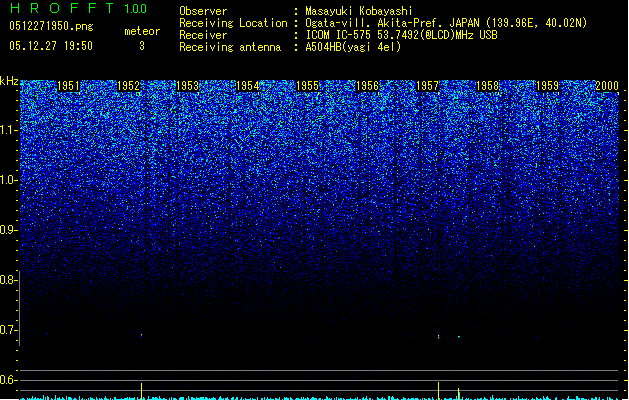The height and width of the screenshot is (400, 629).
Task: Click location Ogata-vill. Akita-Pref. JAPAN text
Action: [392, 23]
